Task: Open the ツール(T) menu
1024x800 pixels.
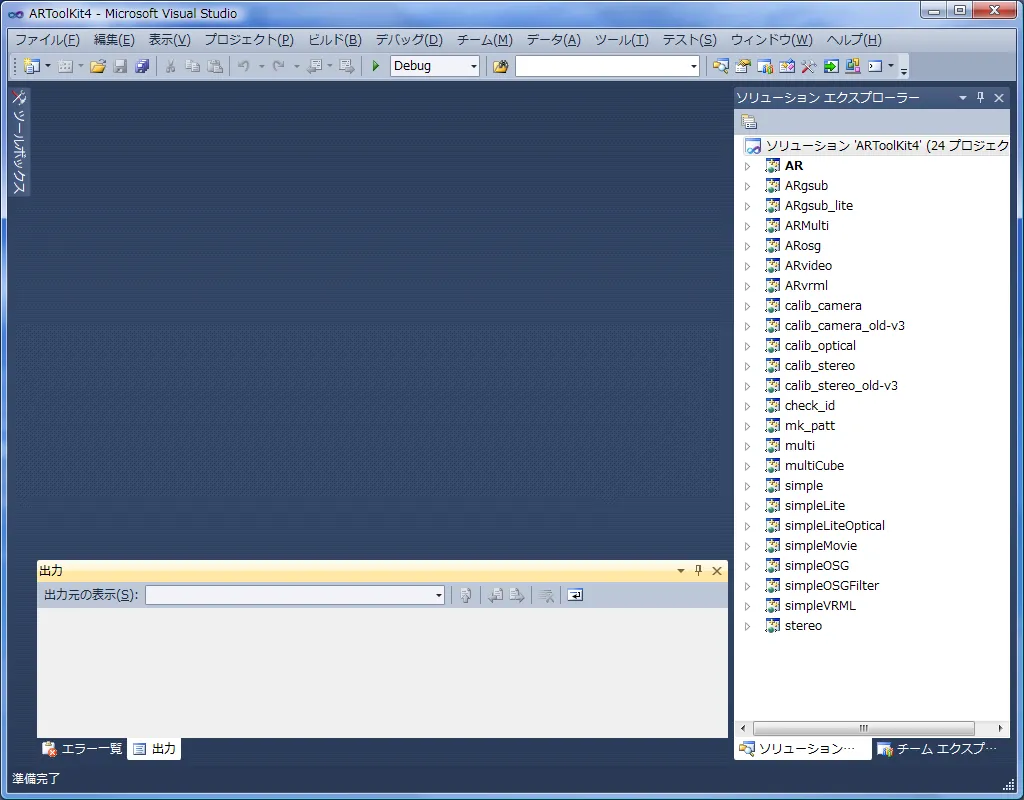Action: (621, 40)
